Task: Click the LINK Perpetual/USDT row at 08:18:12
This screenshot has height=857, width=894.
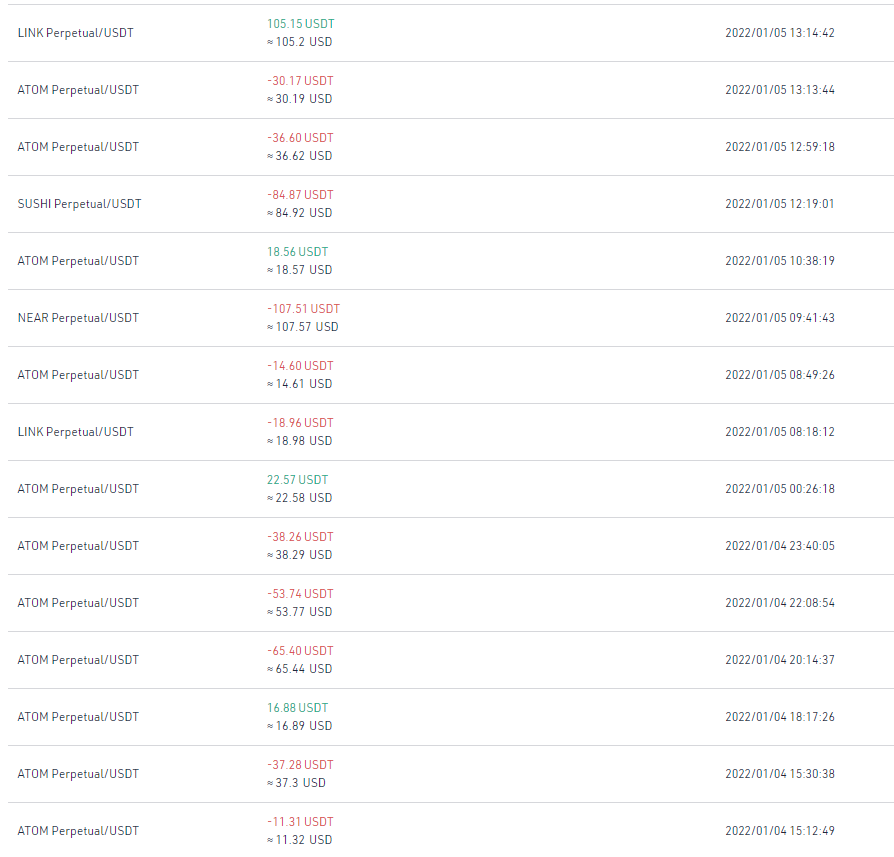Action: 450,432
